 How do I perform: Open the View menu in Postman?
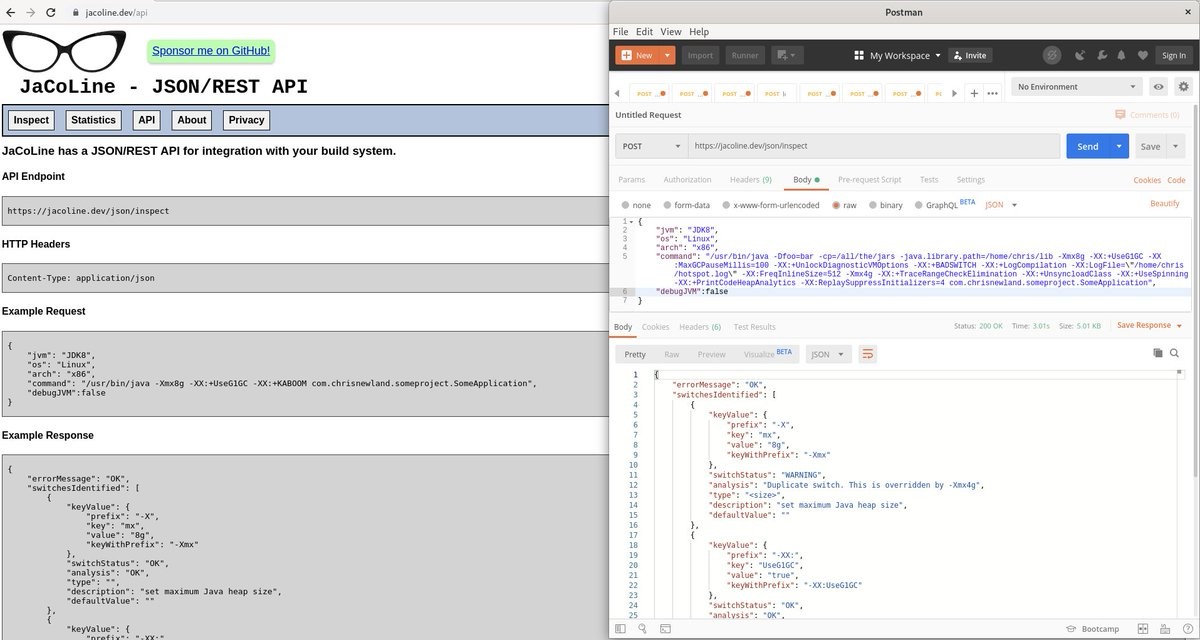point(670,32)
